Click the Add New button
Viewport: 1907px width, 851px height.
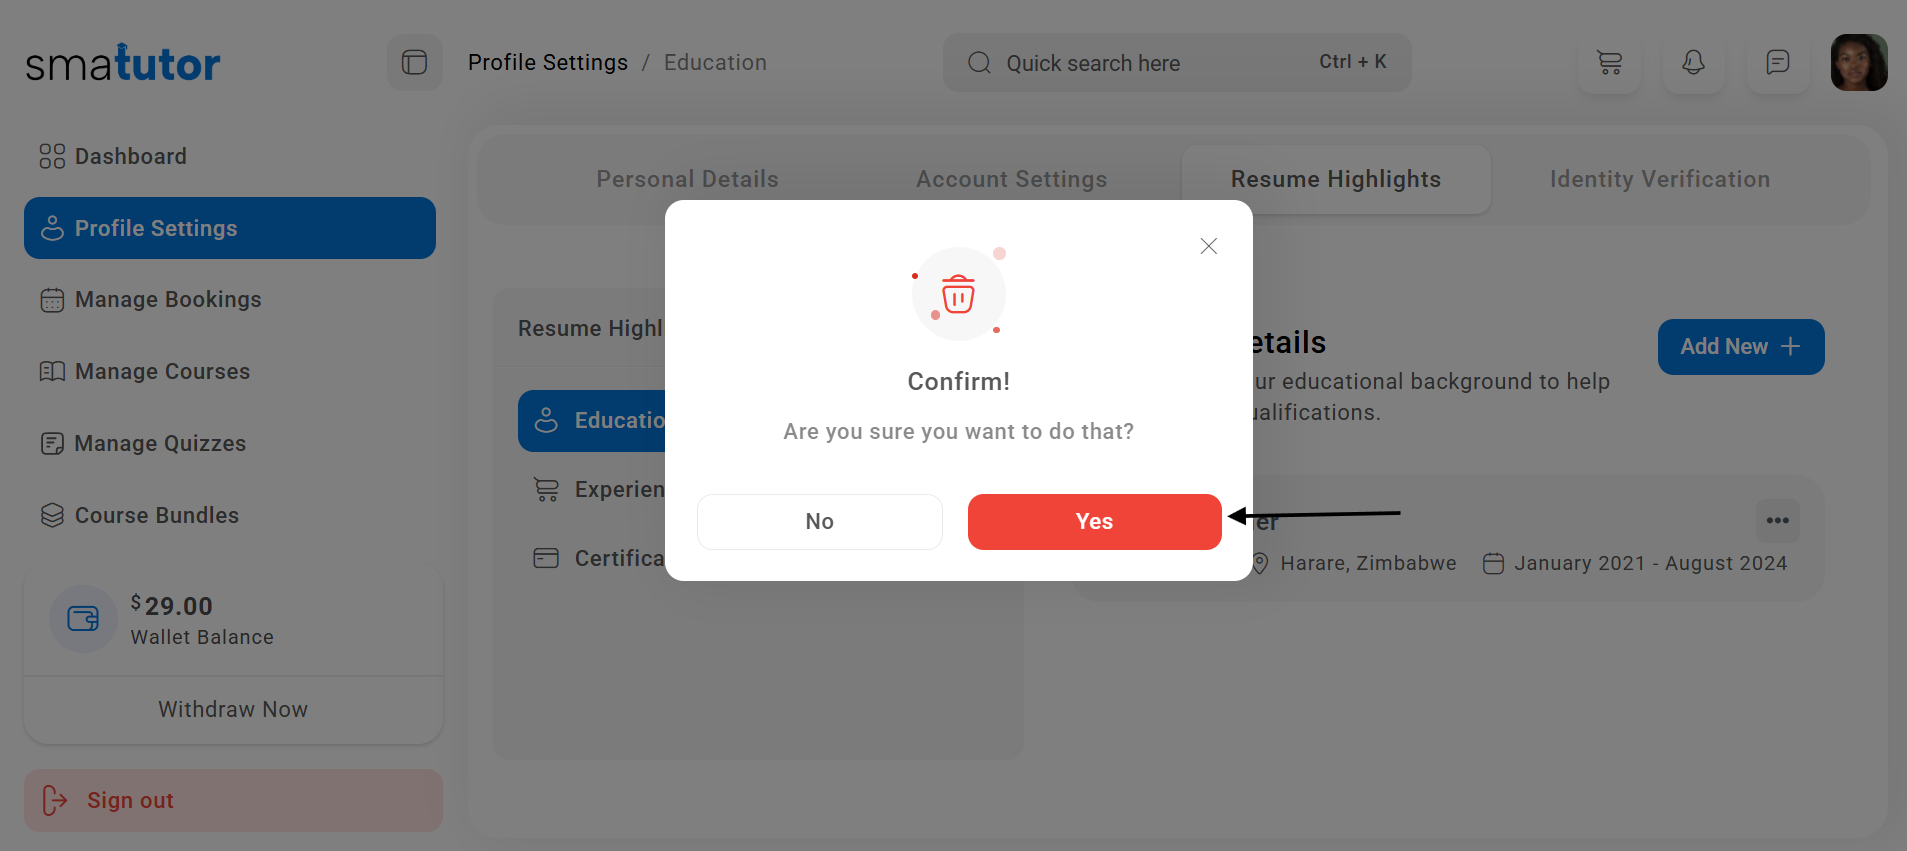click(x=1740, y=347)
